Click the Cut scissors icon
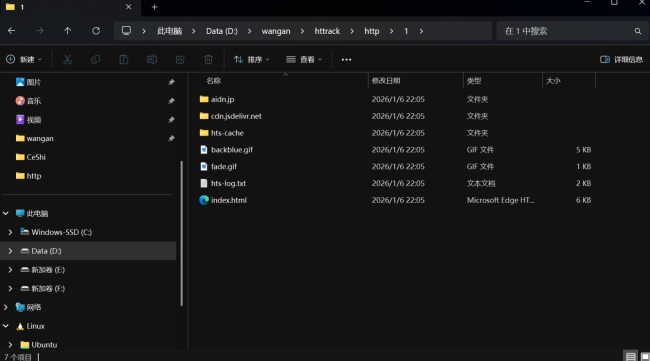 67,60
